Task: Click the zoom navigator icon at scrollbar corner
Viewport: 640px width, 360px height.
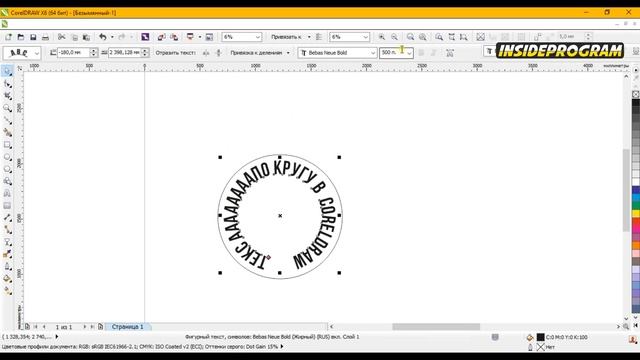Action: (x=626, y=327)
